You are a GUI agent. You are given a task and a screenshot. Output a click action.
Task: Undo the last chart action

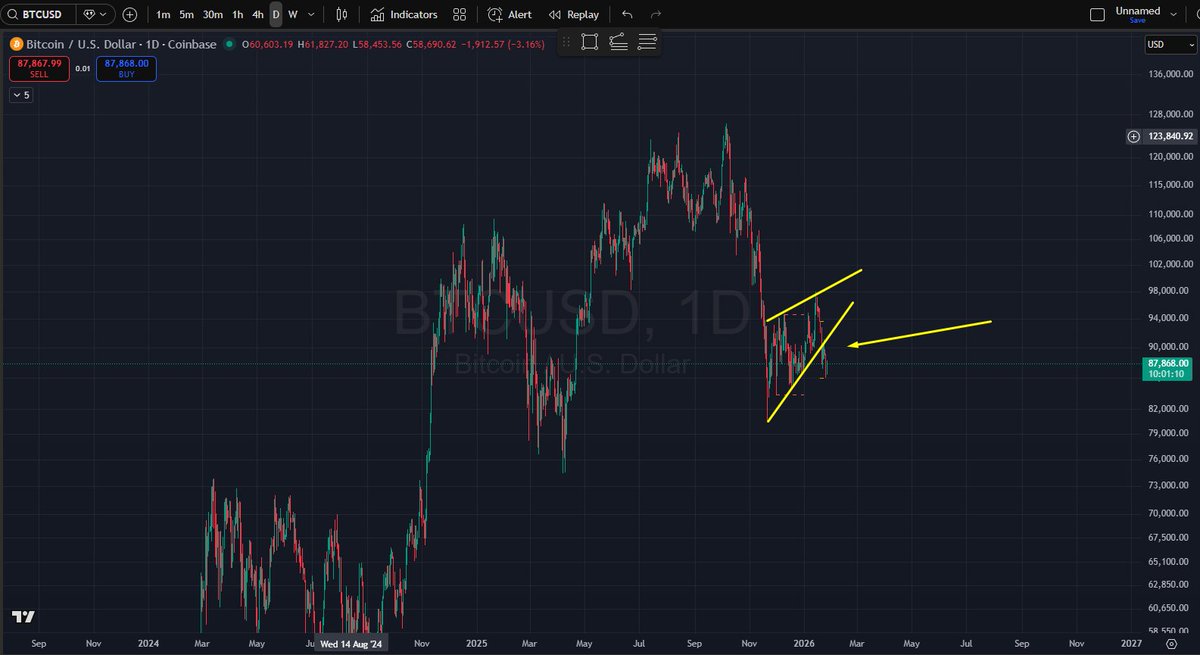point(627,15)
